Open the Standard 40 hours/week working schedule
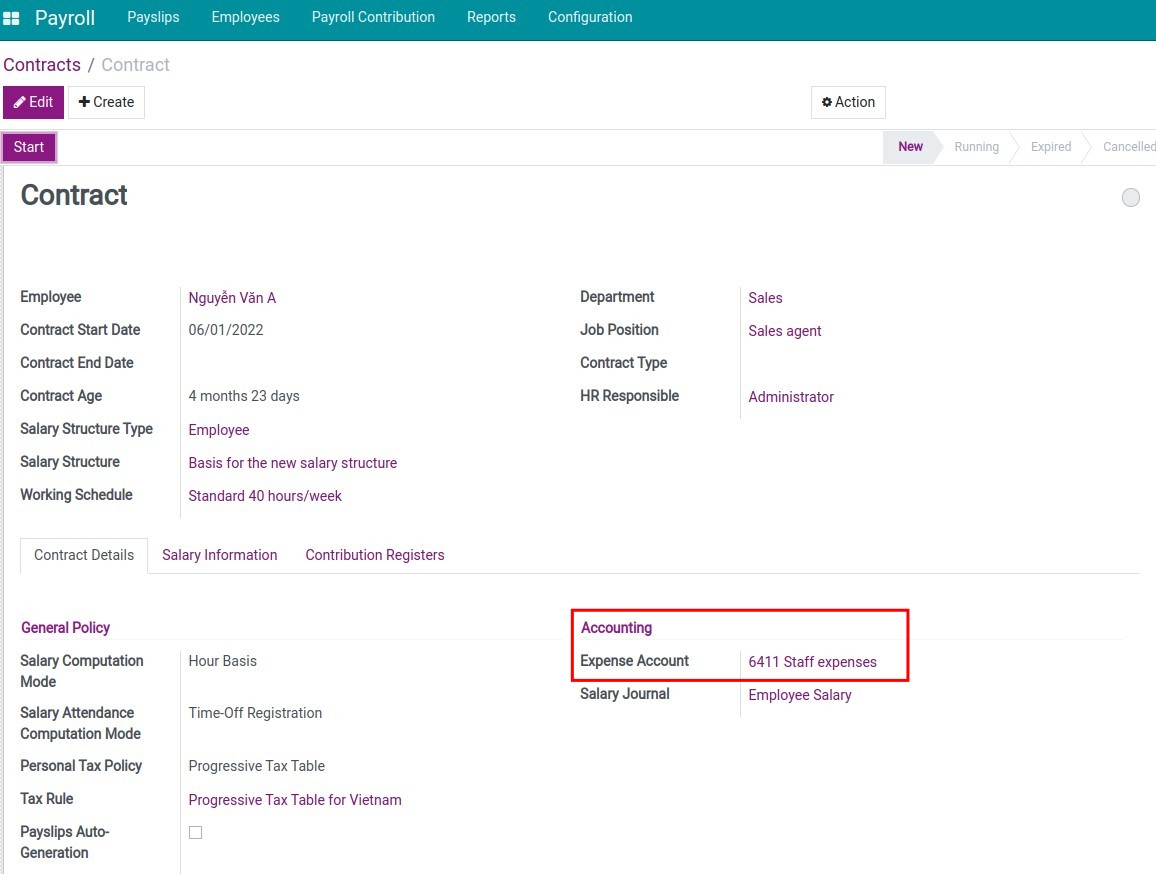The image size is (1156, 874). tap(265, 496)
